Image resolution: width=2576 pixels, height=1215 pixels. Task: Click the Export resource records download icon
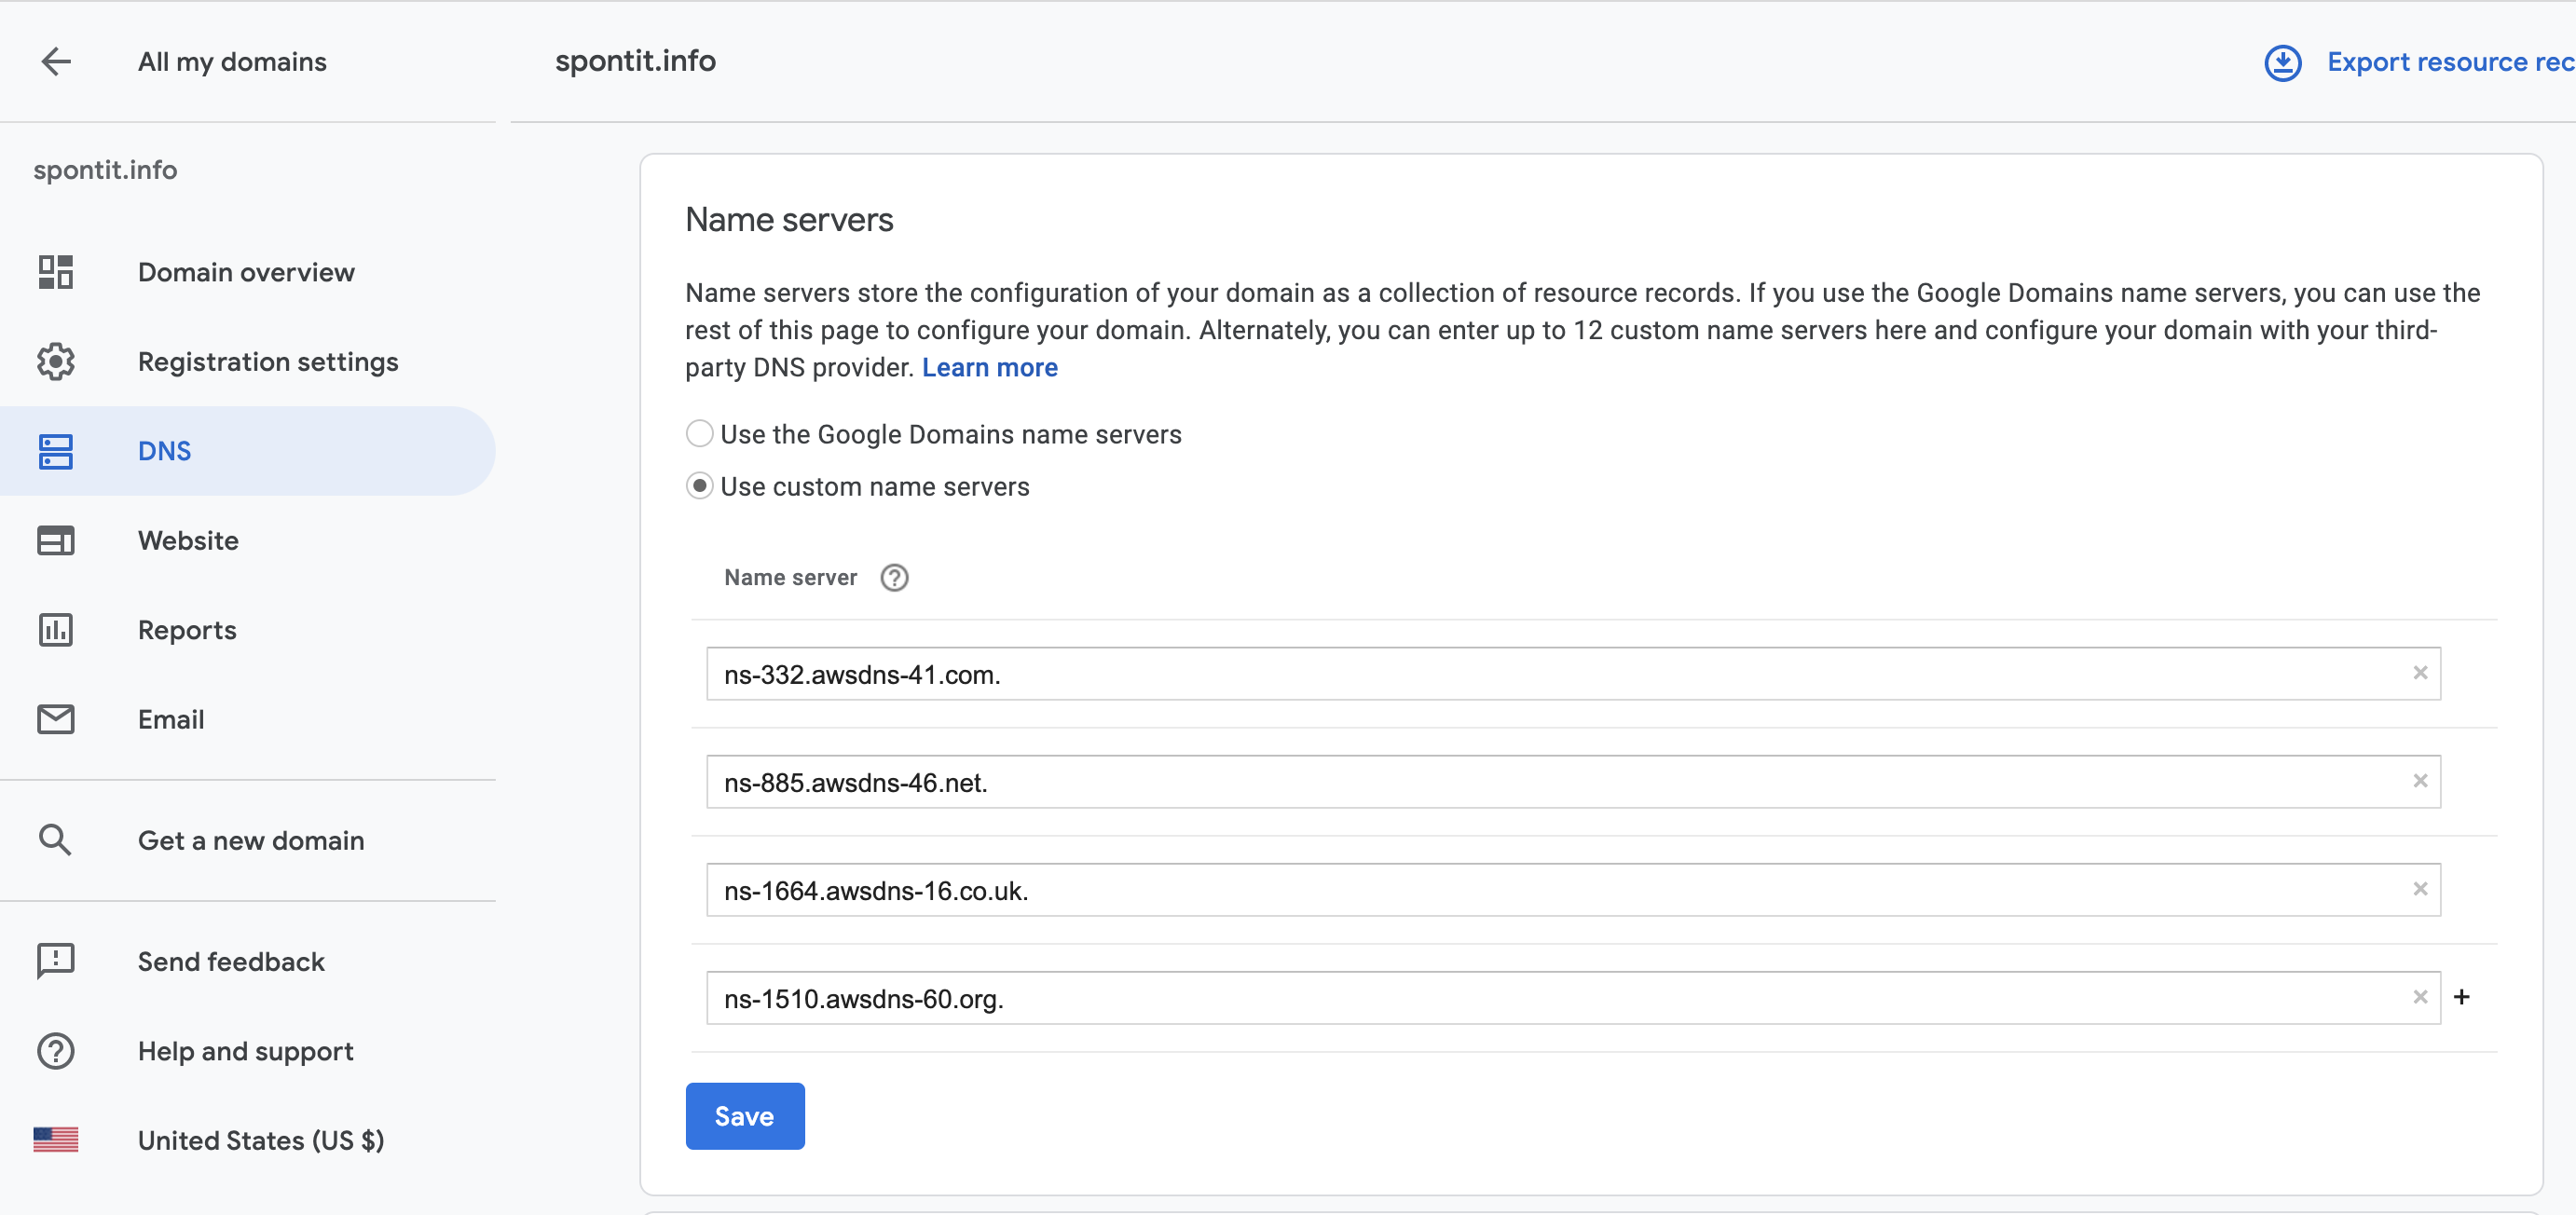[x=2282, y=62]
